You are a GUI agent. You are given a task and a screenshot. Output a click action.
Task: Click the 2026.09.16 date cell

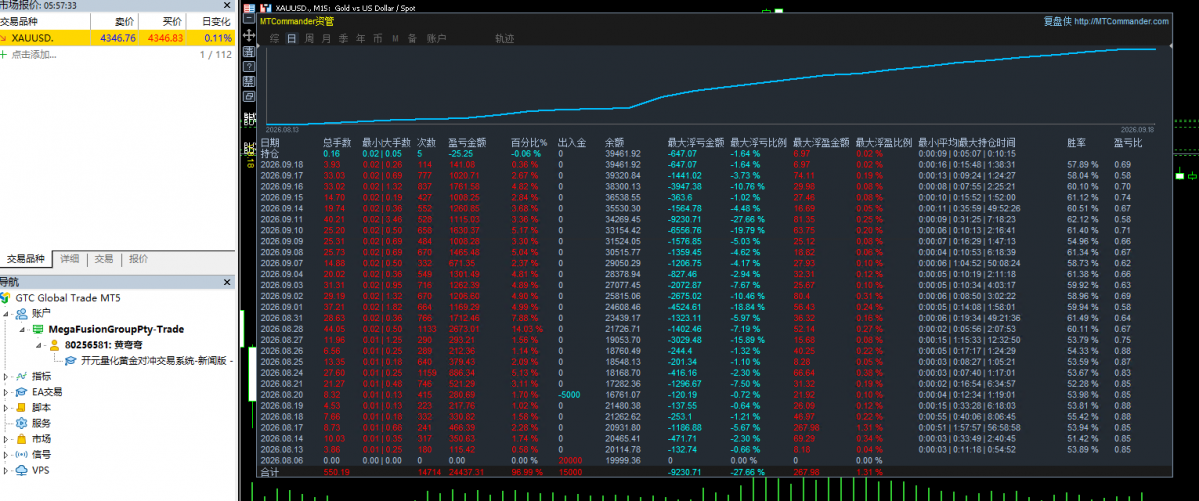click(x=281, y=186)
